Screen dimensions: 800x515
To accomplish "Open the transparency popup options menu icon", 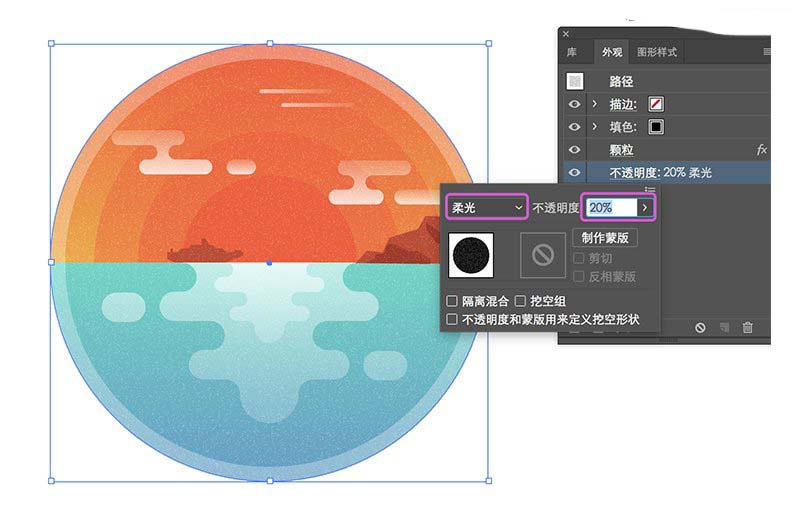I will [649, 189].
